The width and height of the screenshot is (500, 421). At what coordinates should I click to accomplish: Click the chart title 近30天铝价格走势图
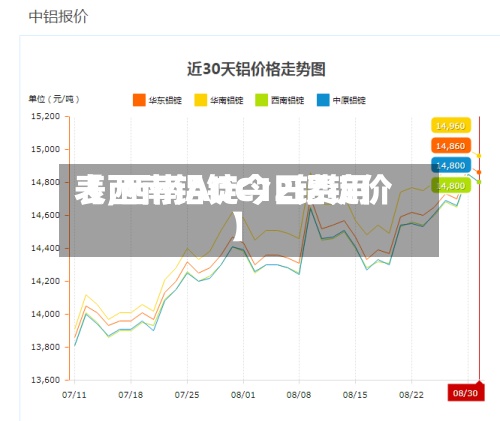click(x=256, y=70)
